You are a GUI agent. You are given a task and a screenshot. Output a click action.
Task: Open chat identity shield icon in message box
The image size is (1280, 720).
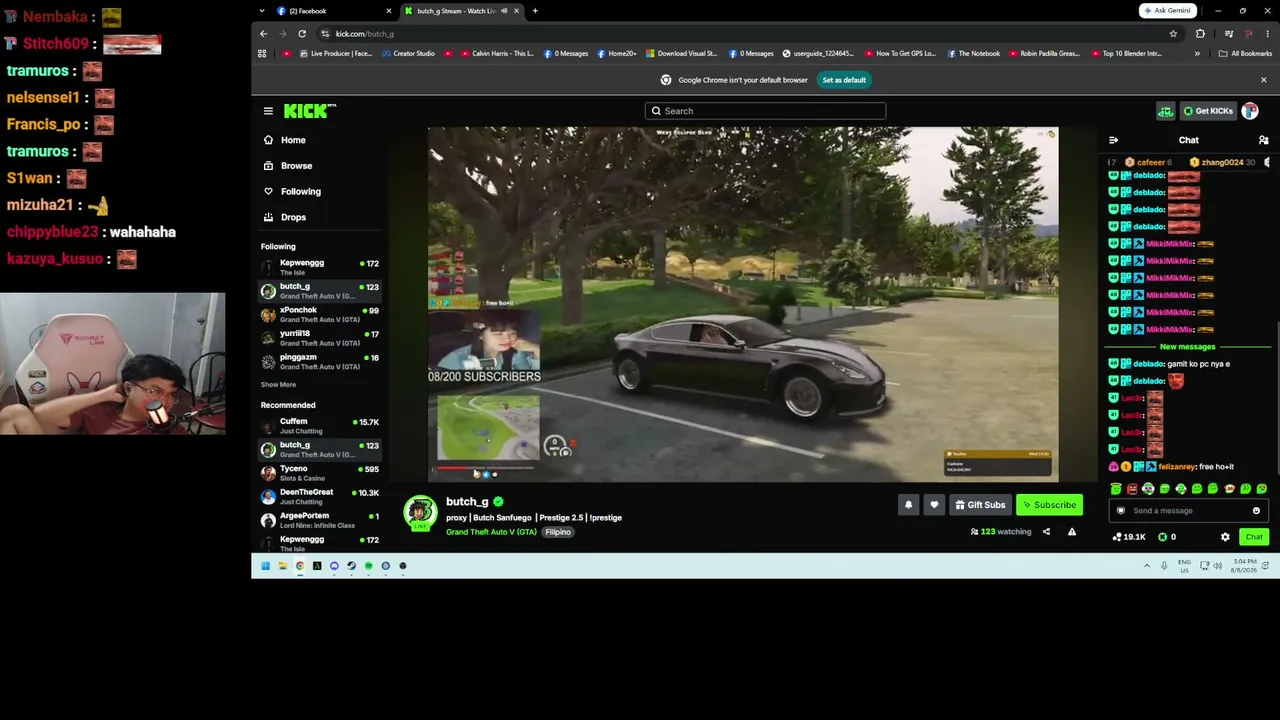tap(1121, 511)
